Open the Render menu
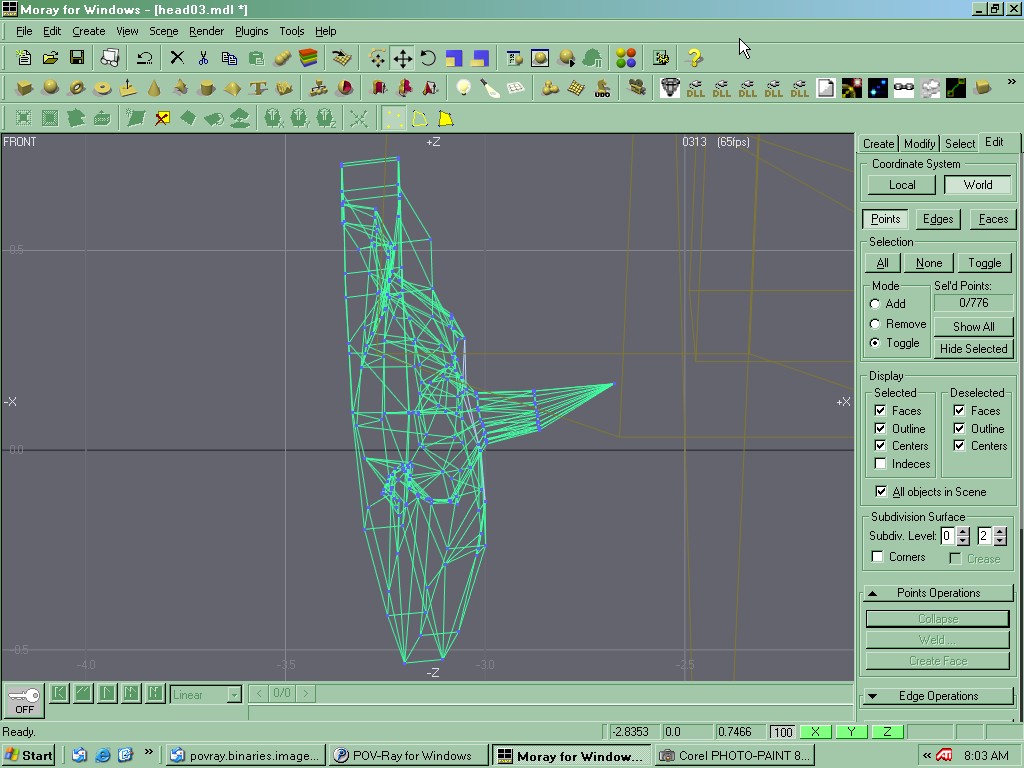The height and width of the screenshot is (768, 1024). click(x=206, y=31)
